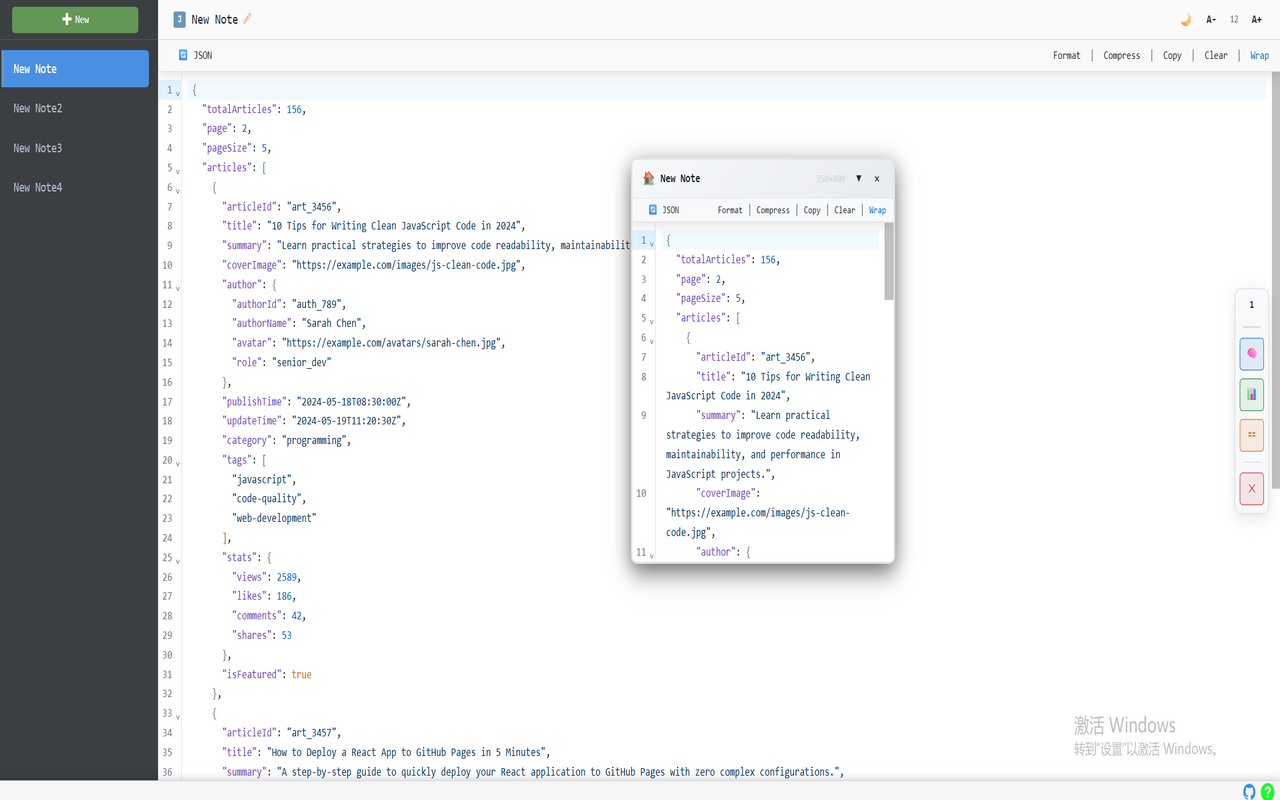Click Format in the popup toolbar
Viewport: 1280px width, 800px height.
(730, 210)
